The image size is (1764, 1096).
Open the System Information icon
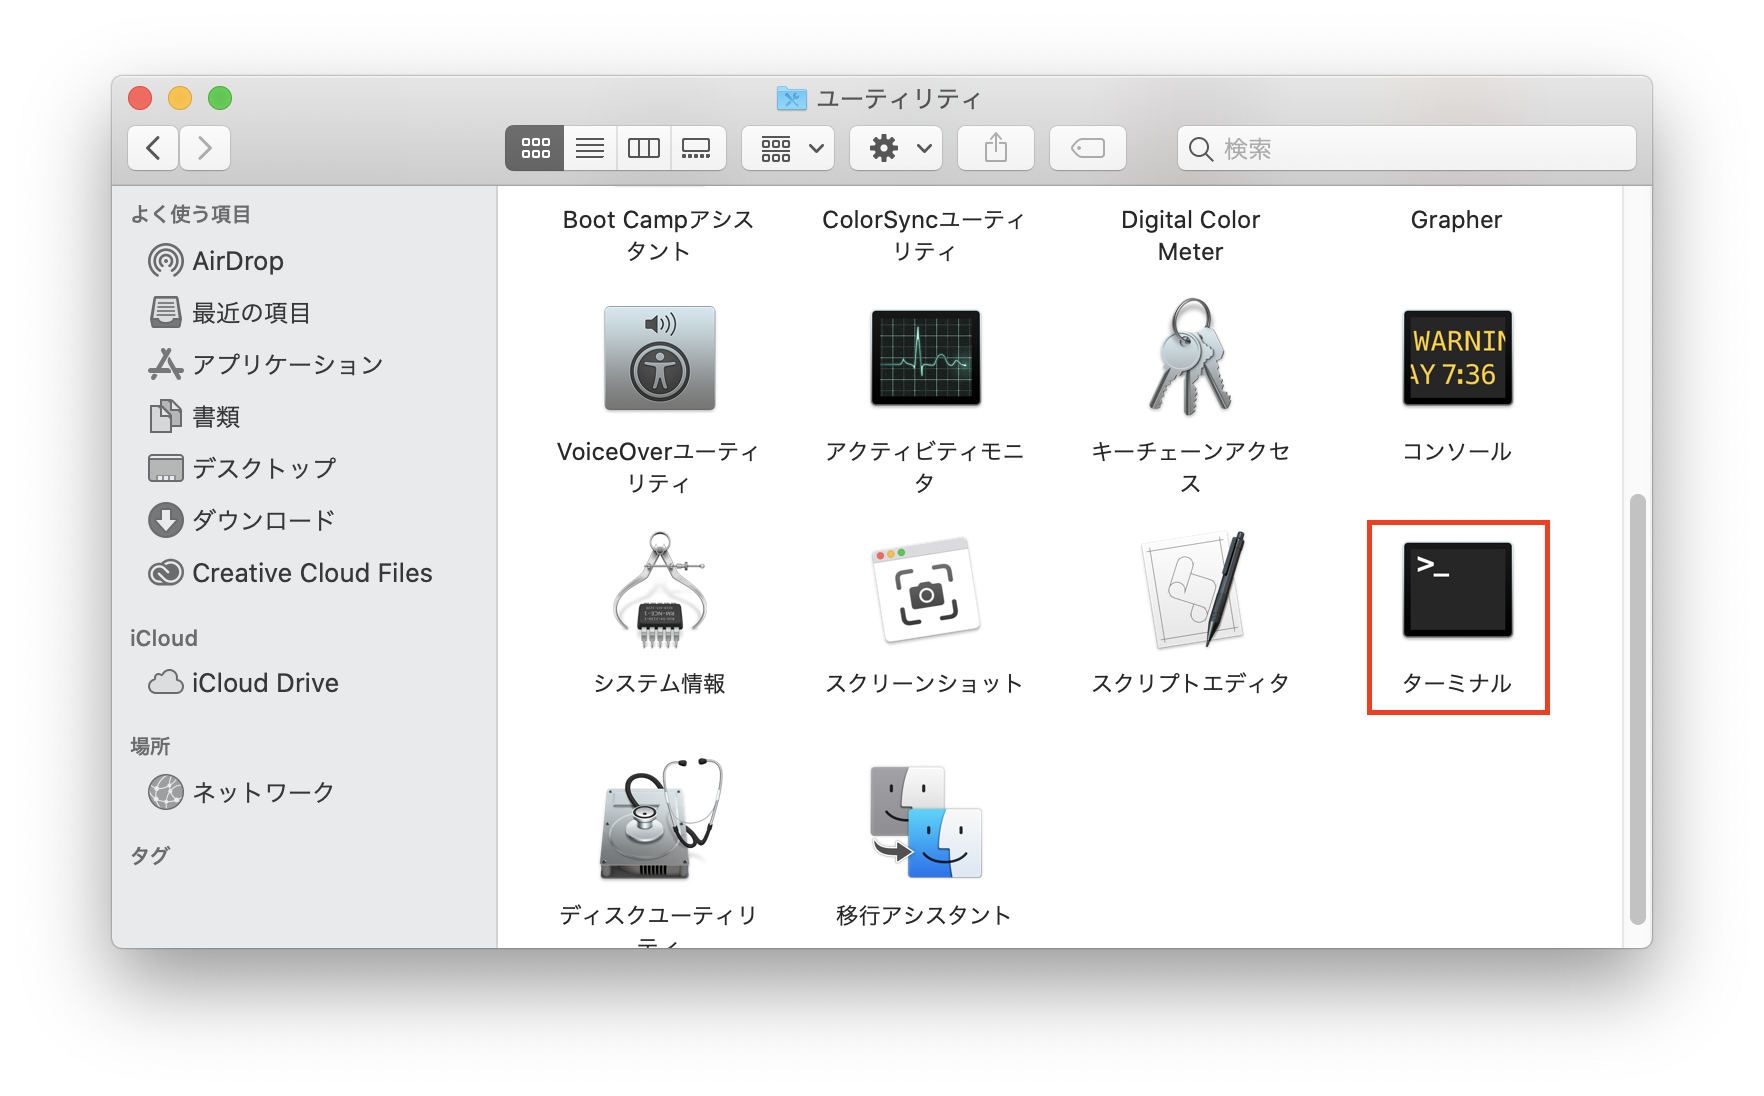point(660,592)
